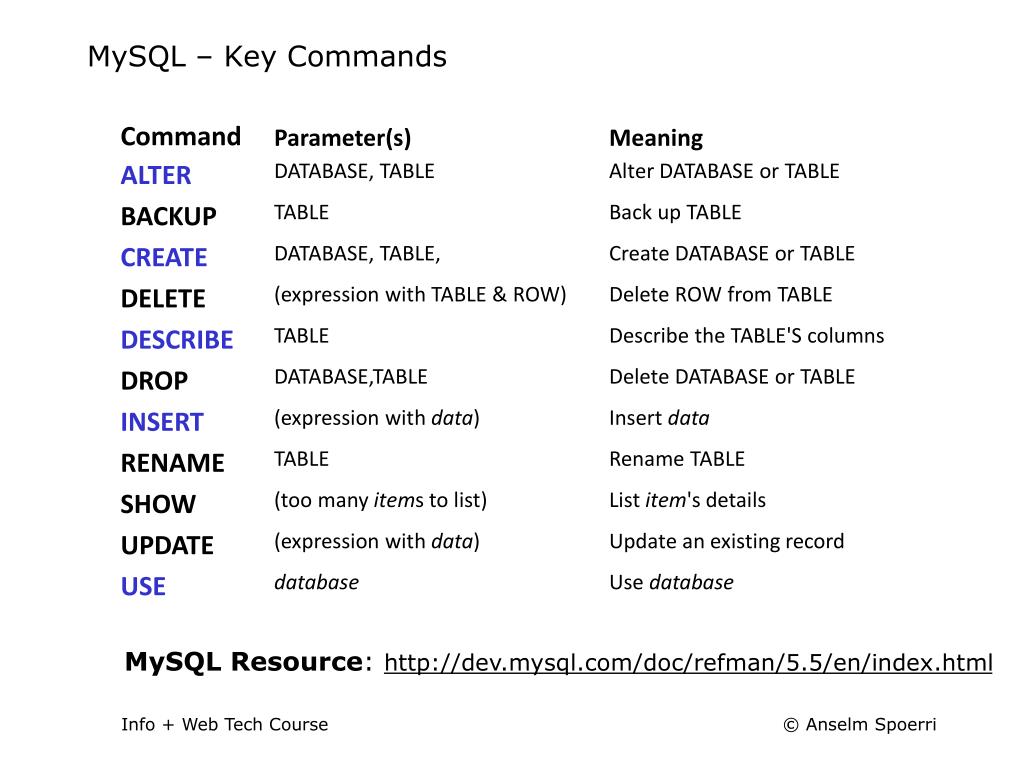Click the DROP command
This screenshot has height=768, width=1024.
point(154,381)
